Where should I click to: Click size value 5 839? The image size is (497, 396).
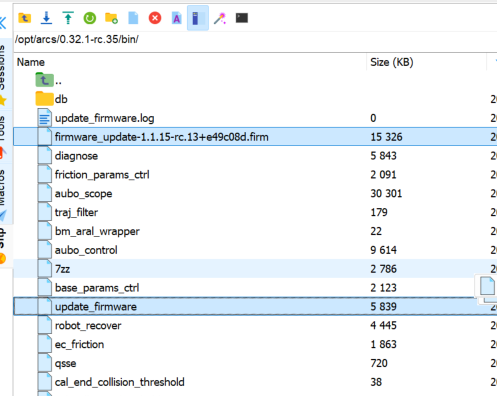click(383, 307)
